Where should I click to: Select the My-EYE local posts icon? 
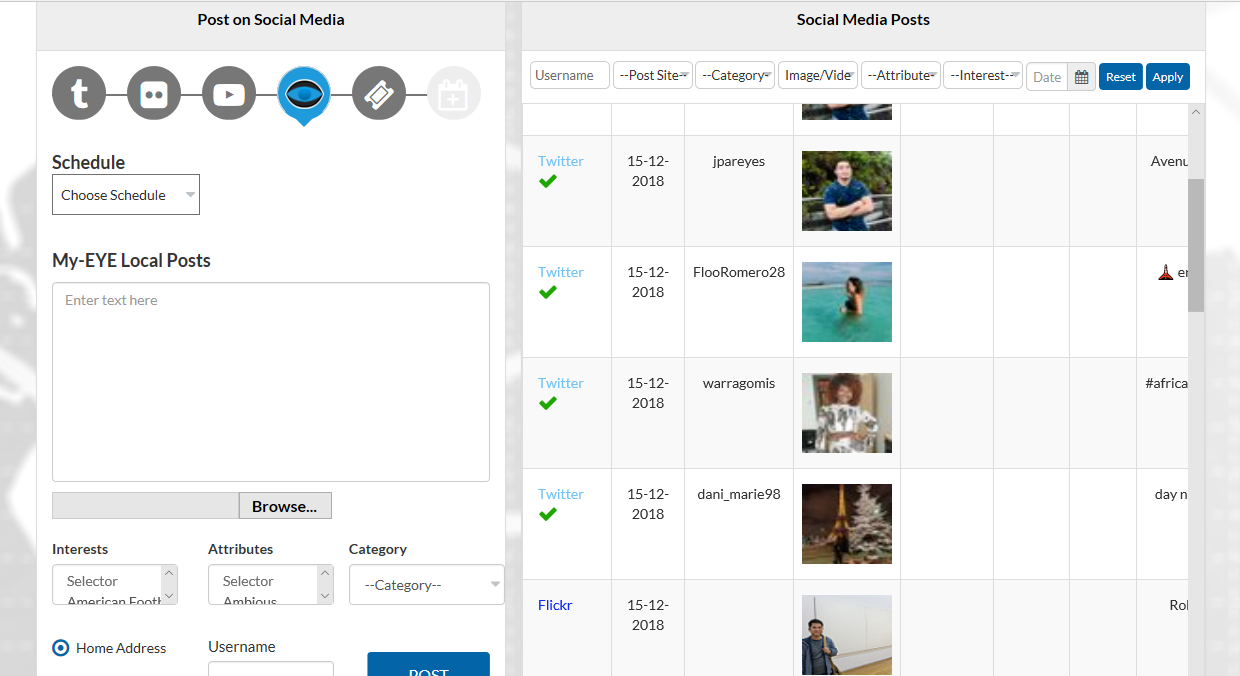304,95
